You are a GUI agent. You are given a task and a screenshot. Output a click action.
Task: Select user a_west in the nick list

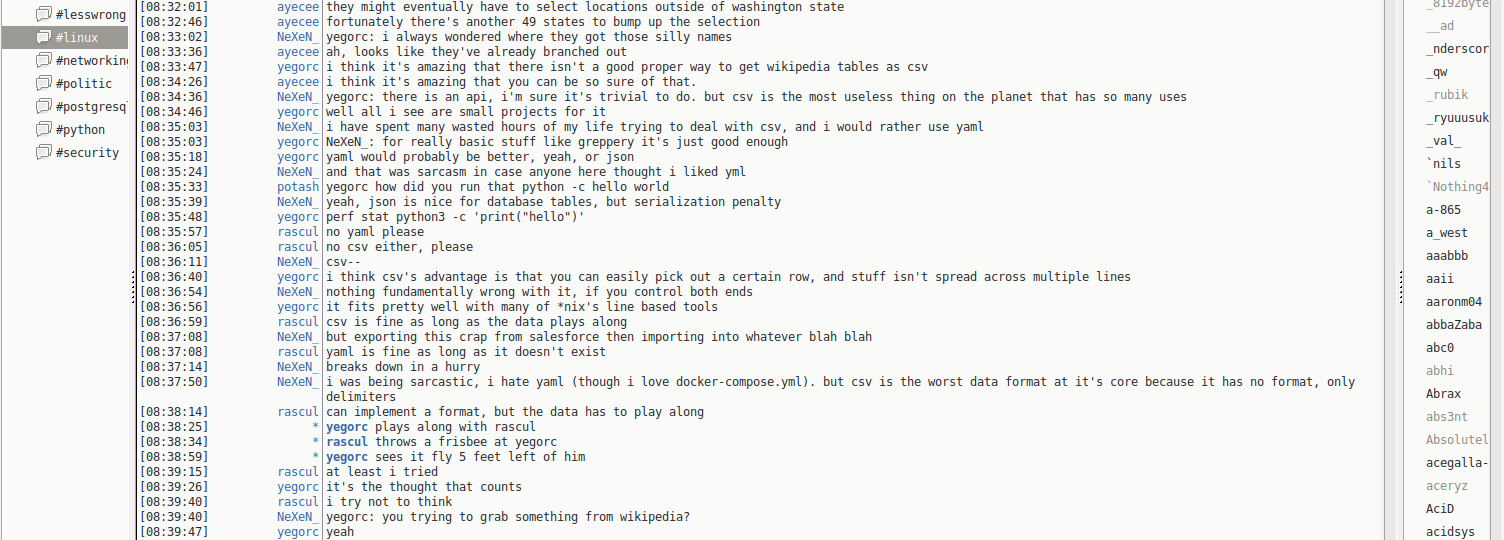tap(1446, 233)
